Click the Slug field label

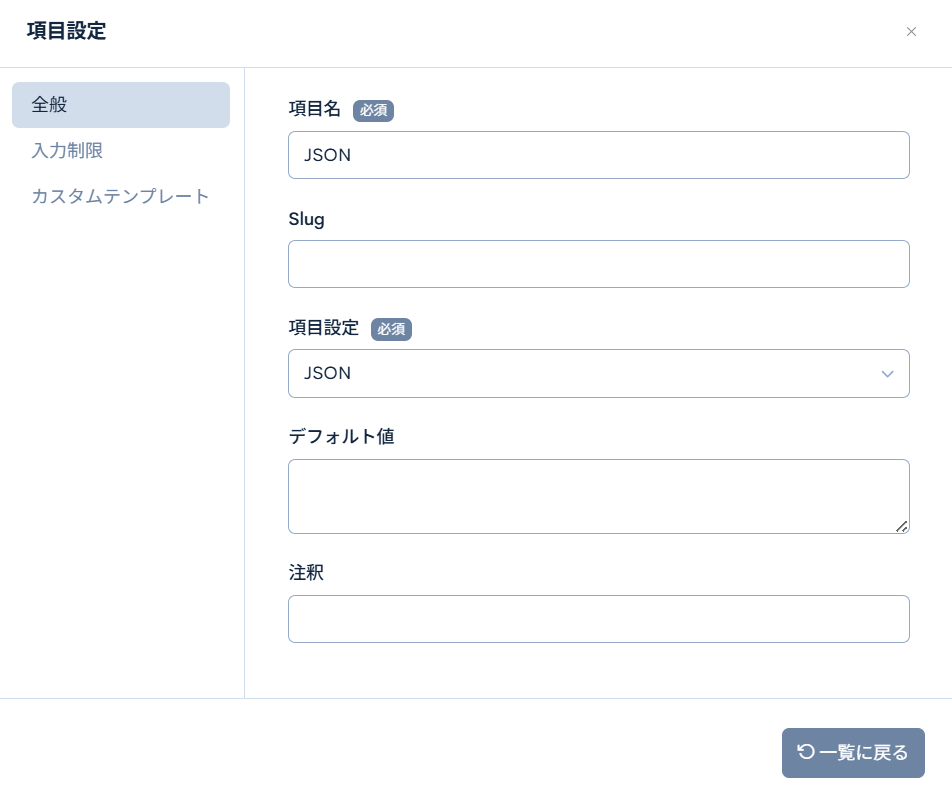click(306, 219)
